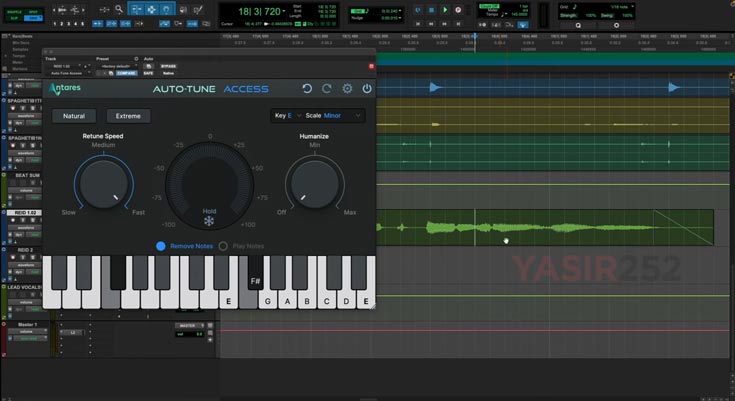Click the F# black key on keyboard

pos(255,273)
